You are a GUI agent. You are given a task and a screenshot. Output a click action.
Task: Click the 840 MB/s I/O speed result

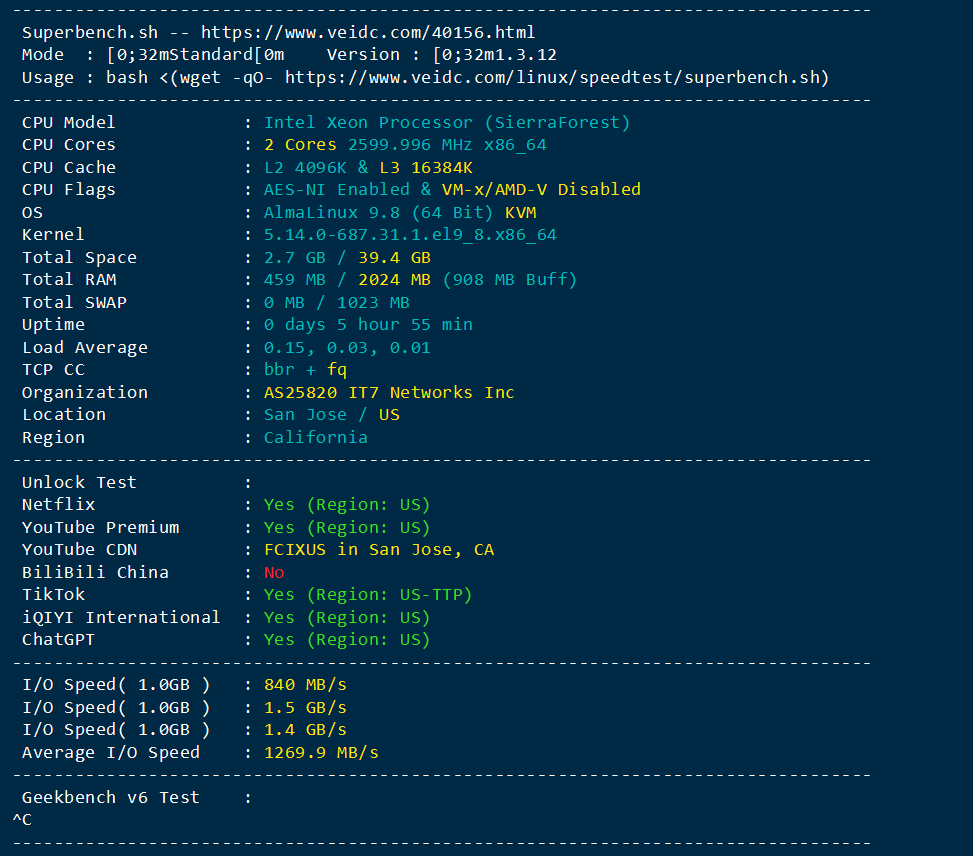[x=305, y=685]
